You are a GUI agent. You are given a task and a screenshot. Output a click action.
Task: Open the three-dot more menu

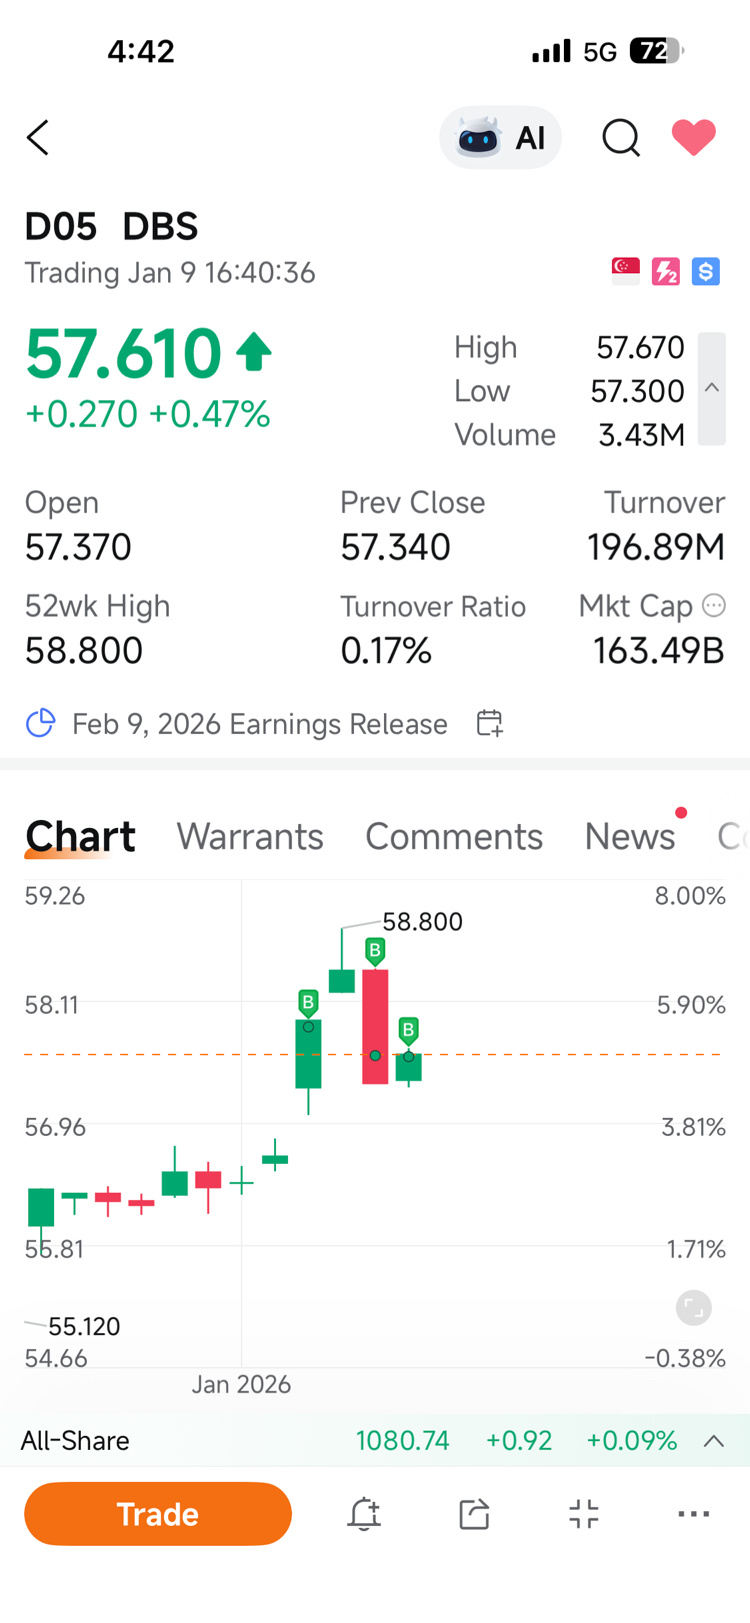[x=693, y=1514]
